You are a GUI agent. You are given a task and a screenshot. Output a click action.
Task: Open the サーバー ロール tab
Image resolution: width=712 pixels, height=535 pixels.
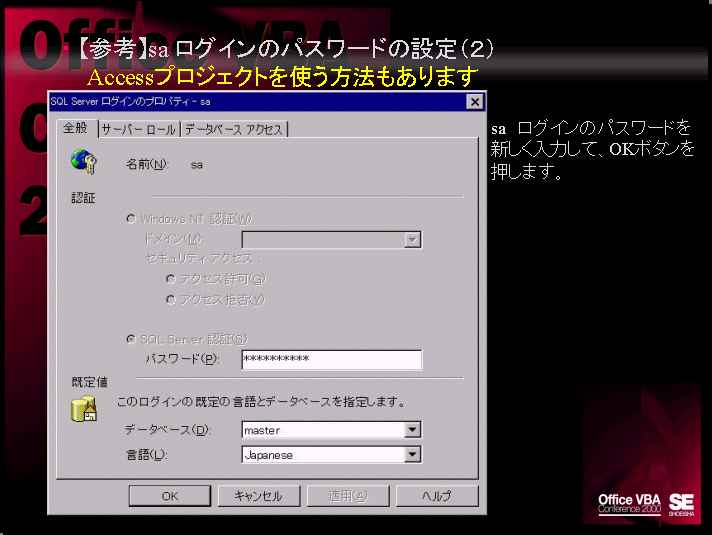tap(138, 129)
